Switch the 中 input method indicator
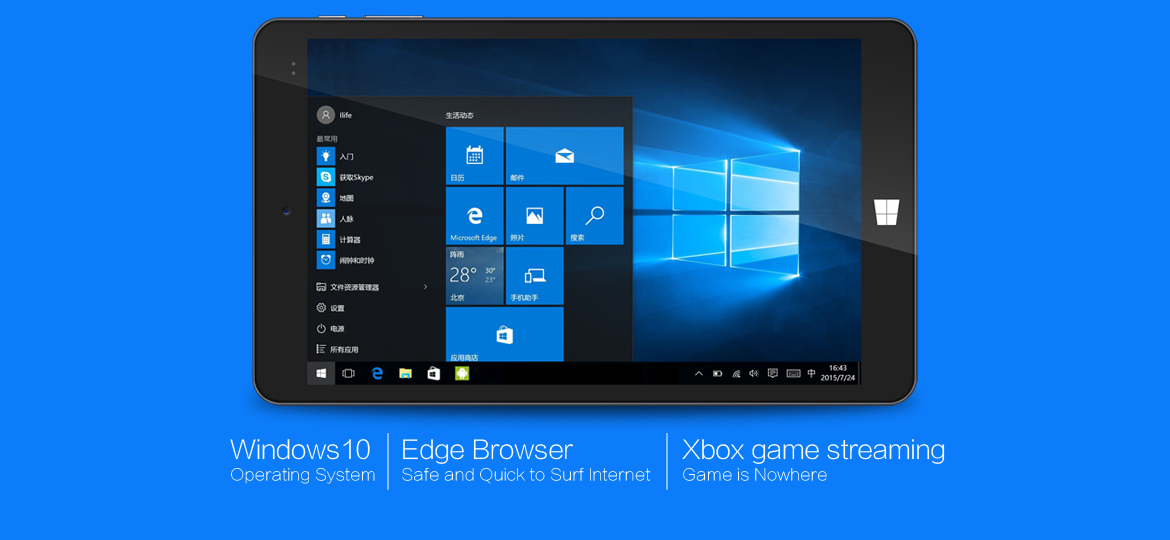Screen dimensions: 1170x540 [812, 374]
